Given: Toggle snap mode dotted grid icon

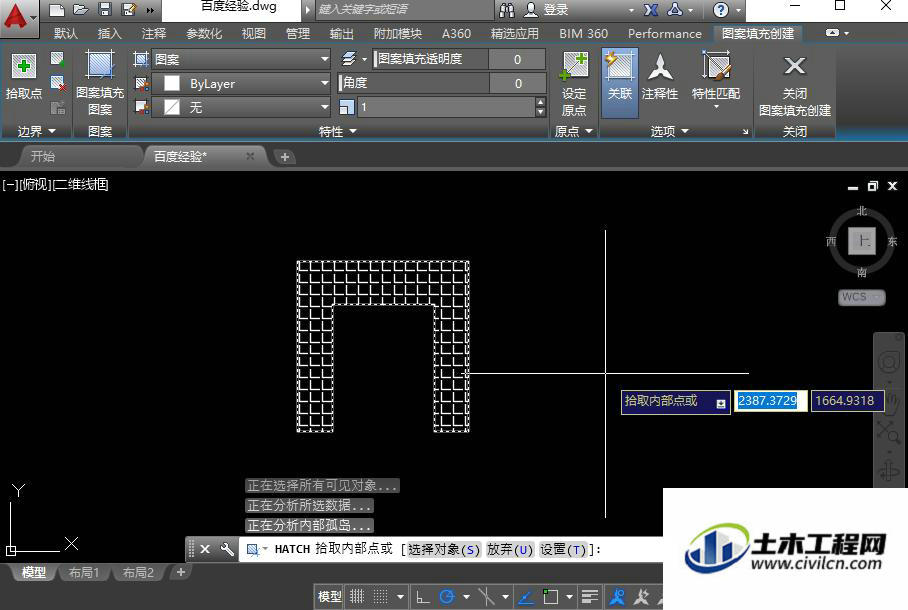Looking at the screenshot, I should (x=380, y=596).
